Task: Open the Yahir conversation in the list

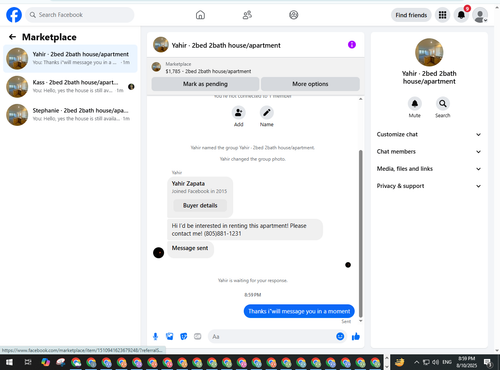Action: [x=70, y=58]
